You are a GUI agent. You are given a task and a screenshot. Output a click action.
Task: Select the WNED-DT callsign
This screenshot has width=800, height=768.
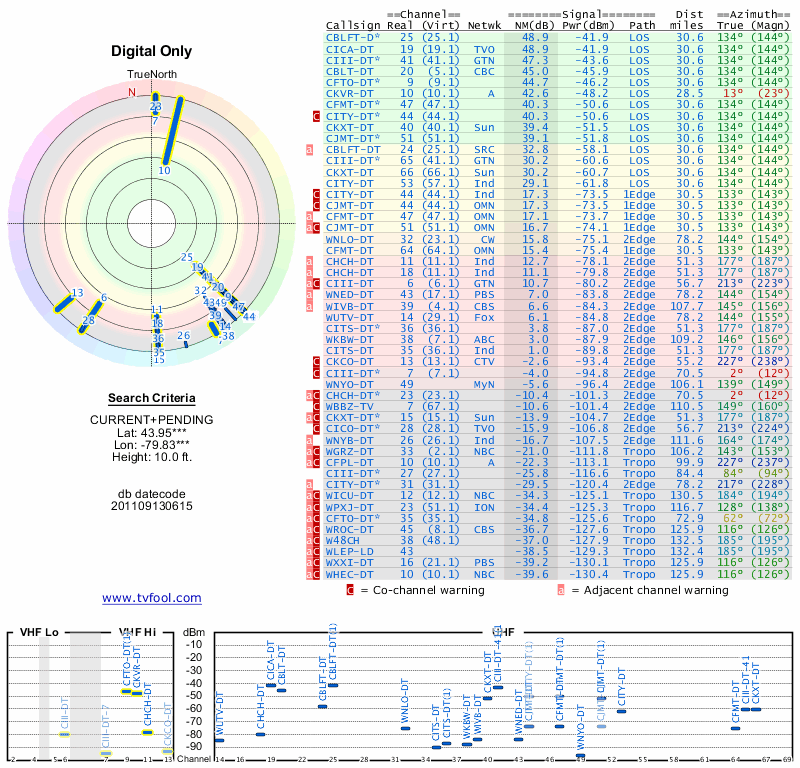pyautogui.click(x=350, y=295)
